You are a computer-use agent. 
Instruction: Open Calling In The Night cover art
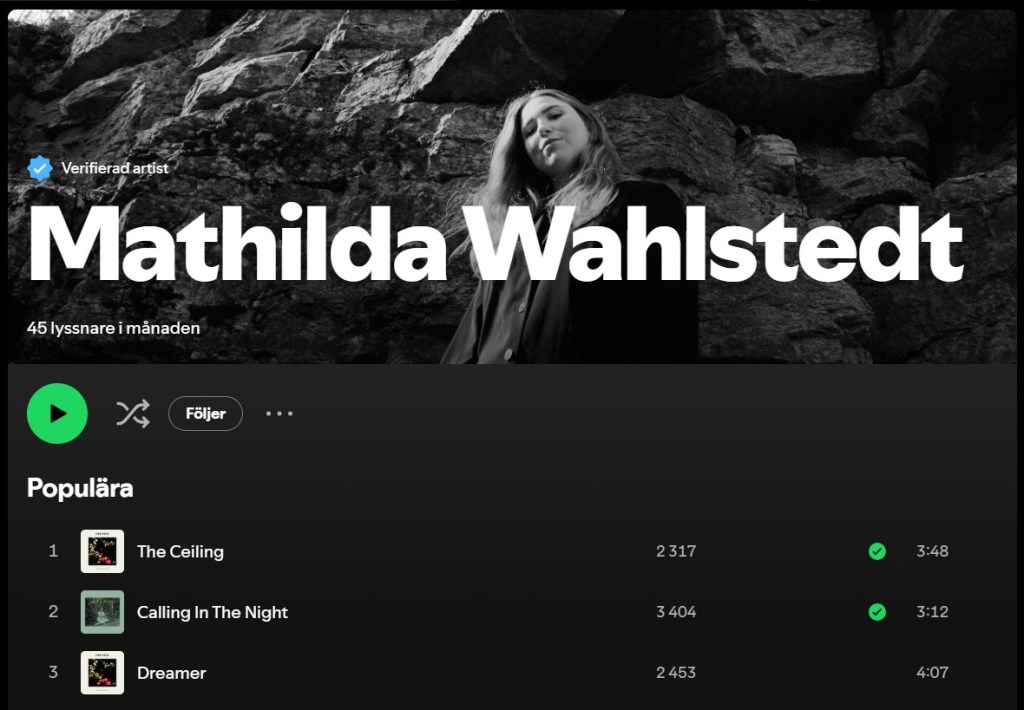(x=102, y=612)
